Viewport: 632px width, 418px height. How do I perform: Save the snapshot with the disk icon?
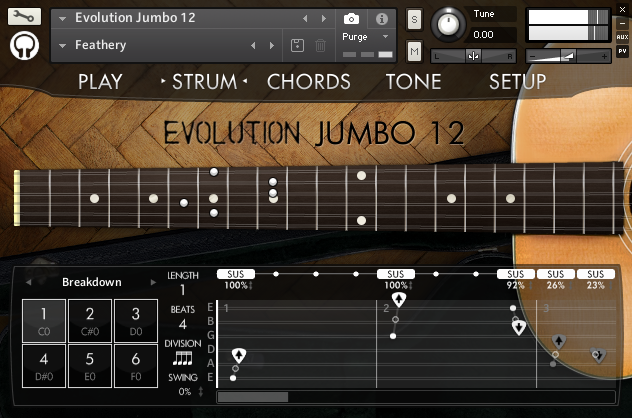point(297,45)
